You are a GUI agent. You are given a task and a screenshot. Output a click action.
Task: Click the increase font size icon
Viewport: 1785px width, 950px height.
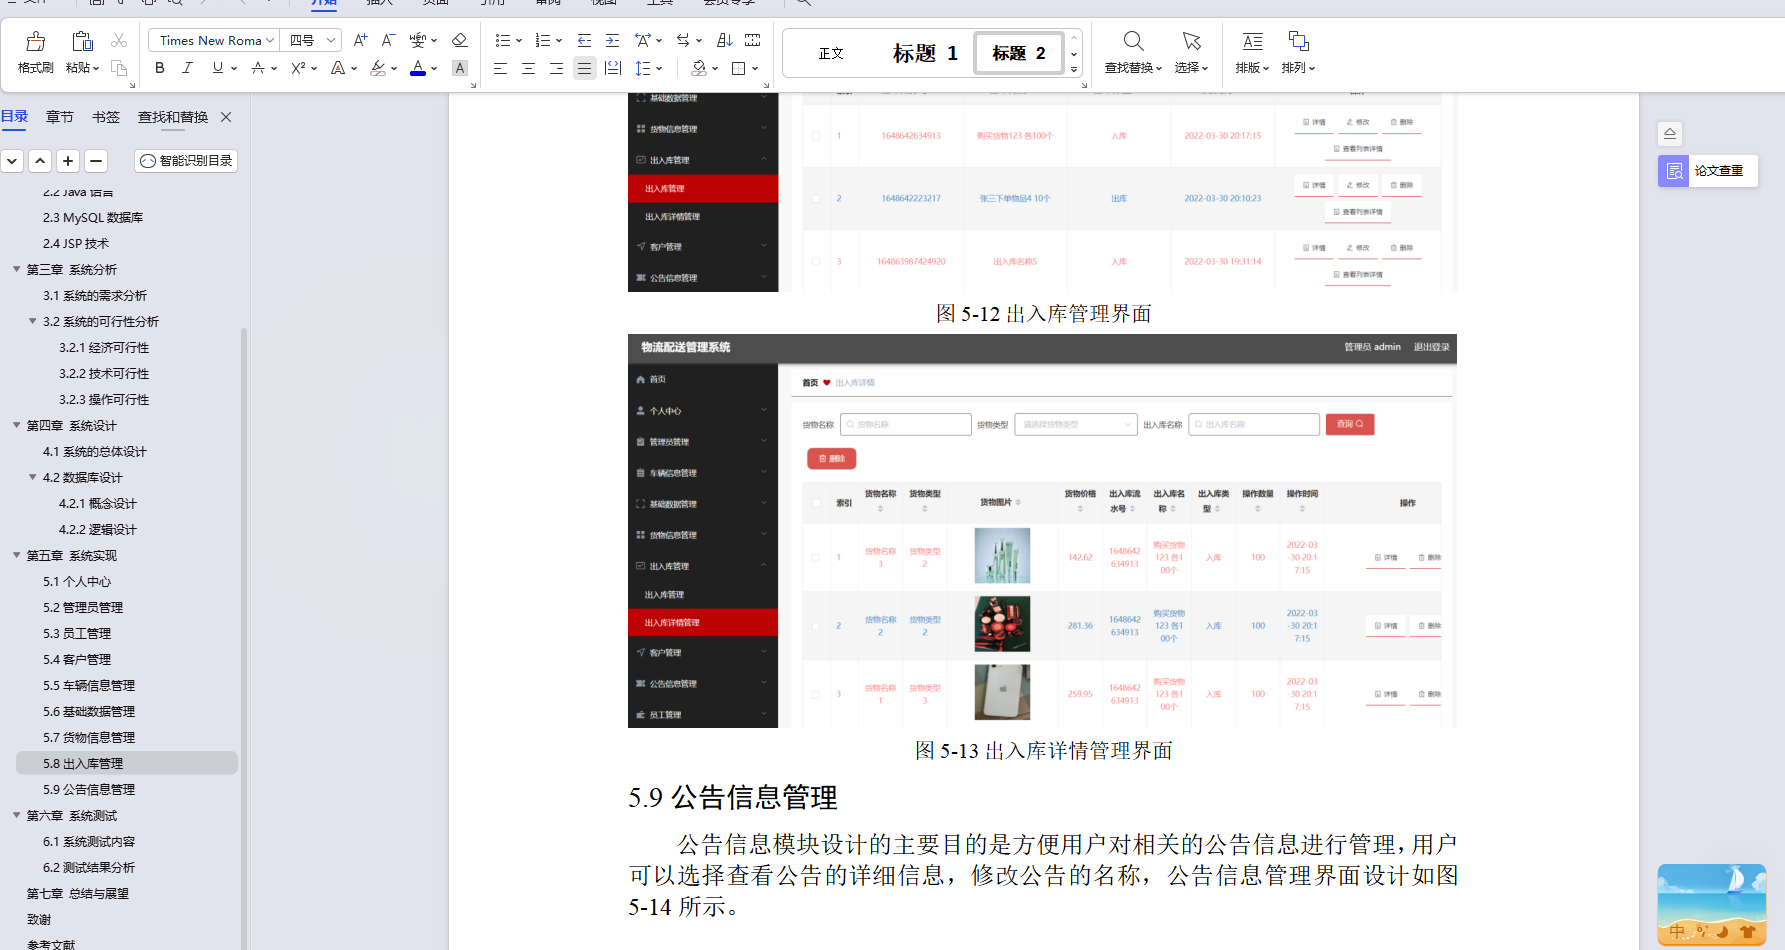tap(358, 40)
